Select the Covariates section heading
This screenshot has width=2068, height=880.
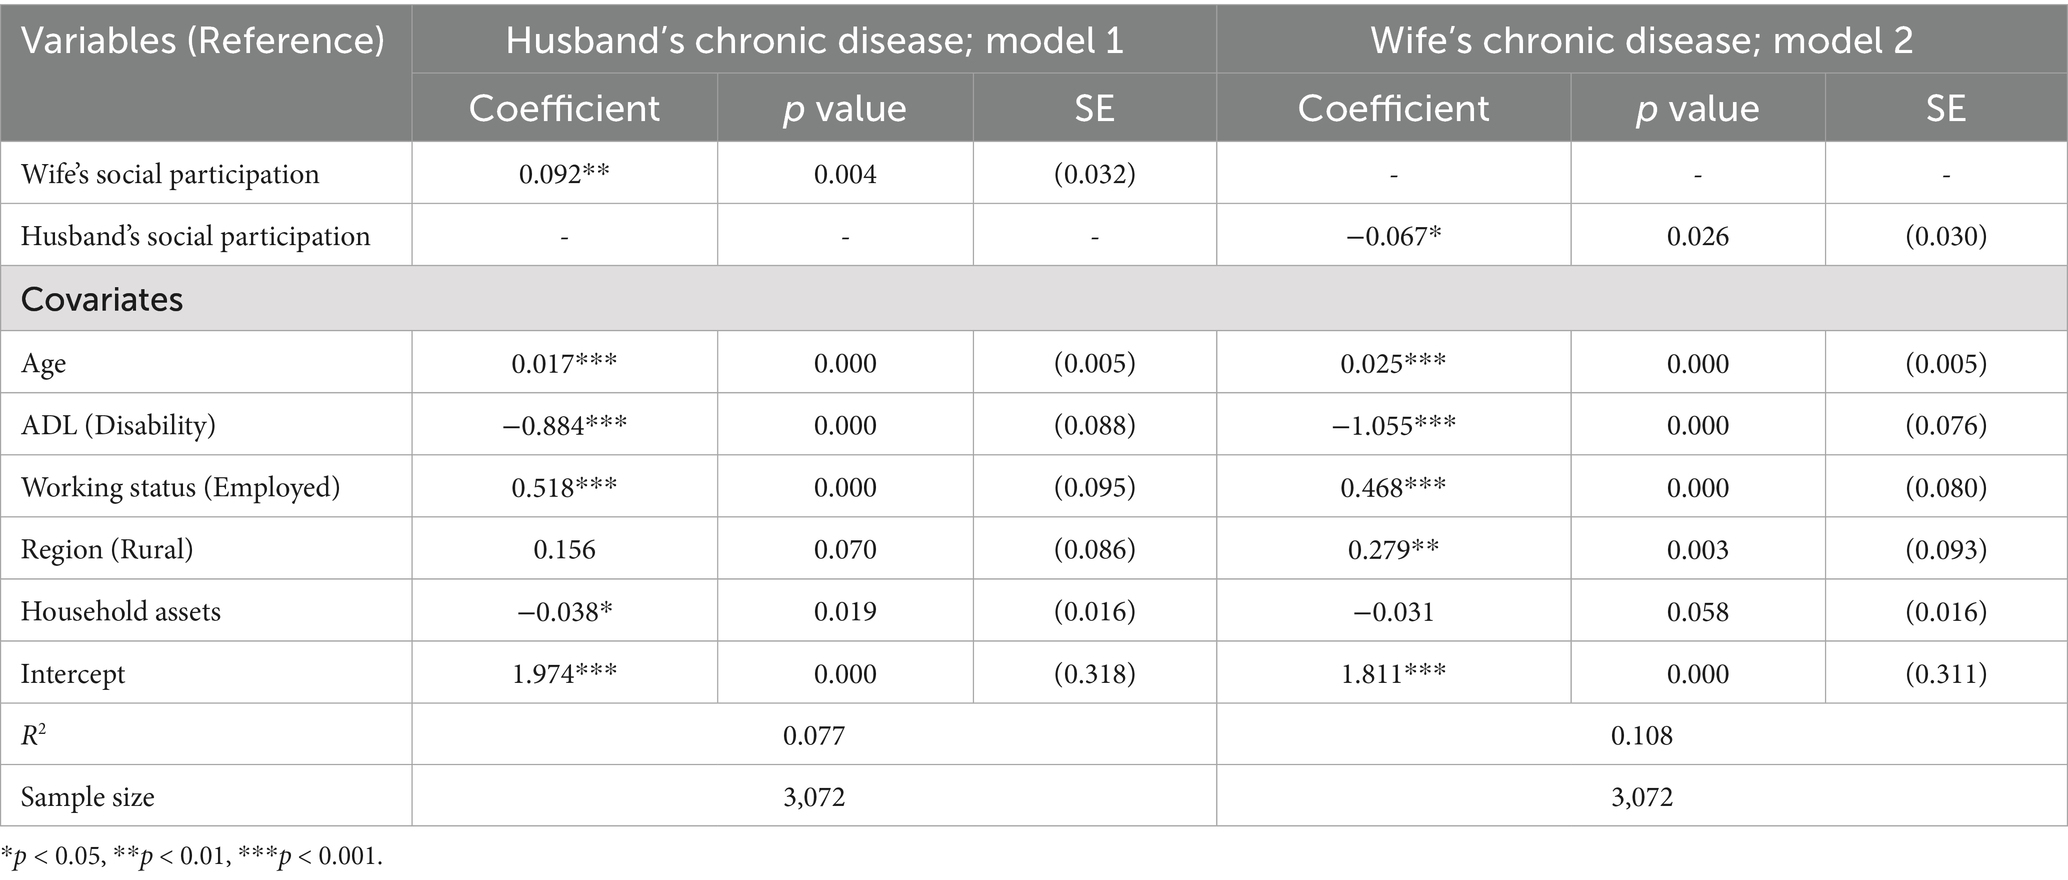[x=102, y=300]
